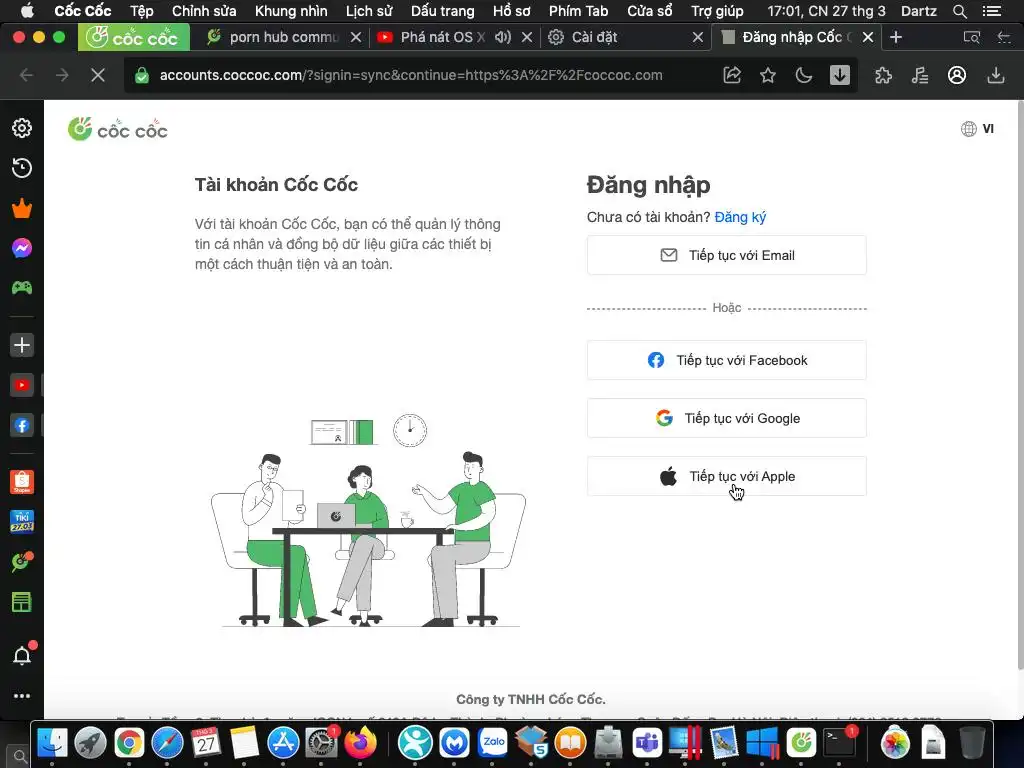Viewport: 1024px width, 768px height.
Task: Click Tiếp tục với Email
Action: [727, 255]
